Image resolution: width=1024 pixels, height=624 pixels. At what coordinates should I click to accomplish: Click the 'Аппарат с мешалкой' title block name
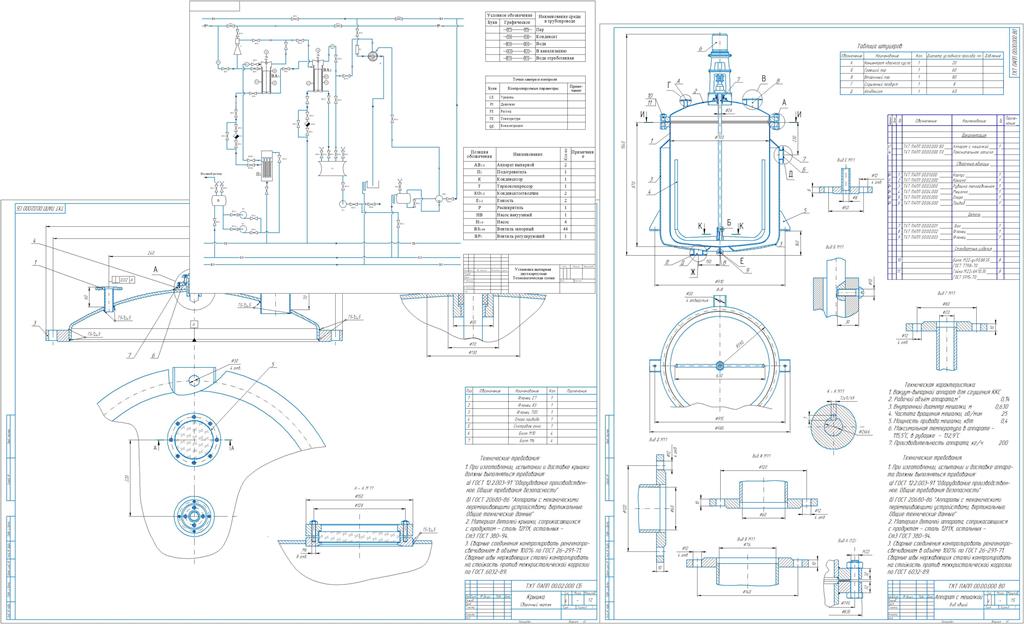pos(958,597)
